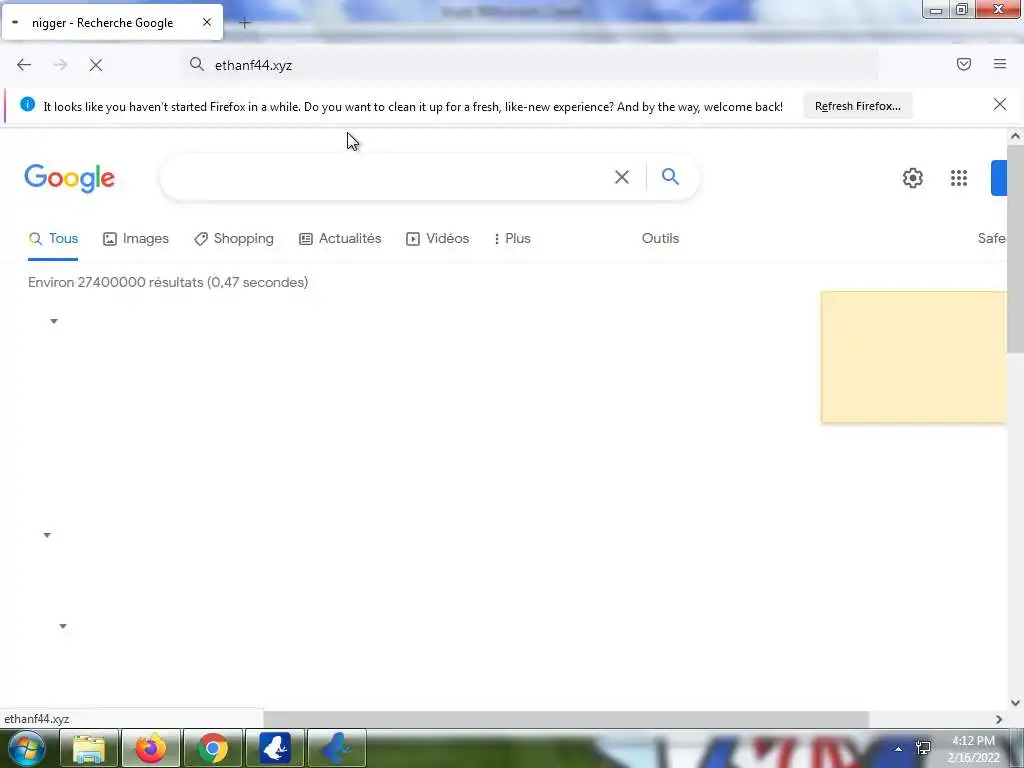Select the Tous search tab

(x=54, y=238)
